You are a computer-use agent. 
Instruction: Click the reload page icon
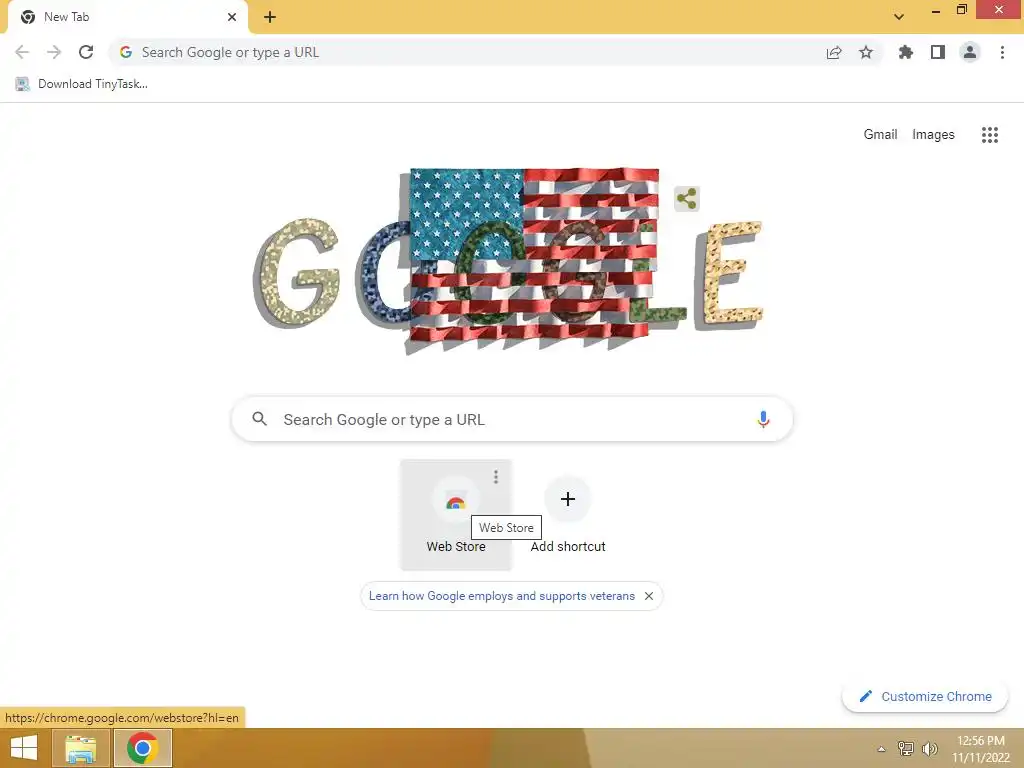pos(86,52)
